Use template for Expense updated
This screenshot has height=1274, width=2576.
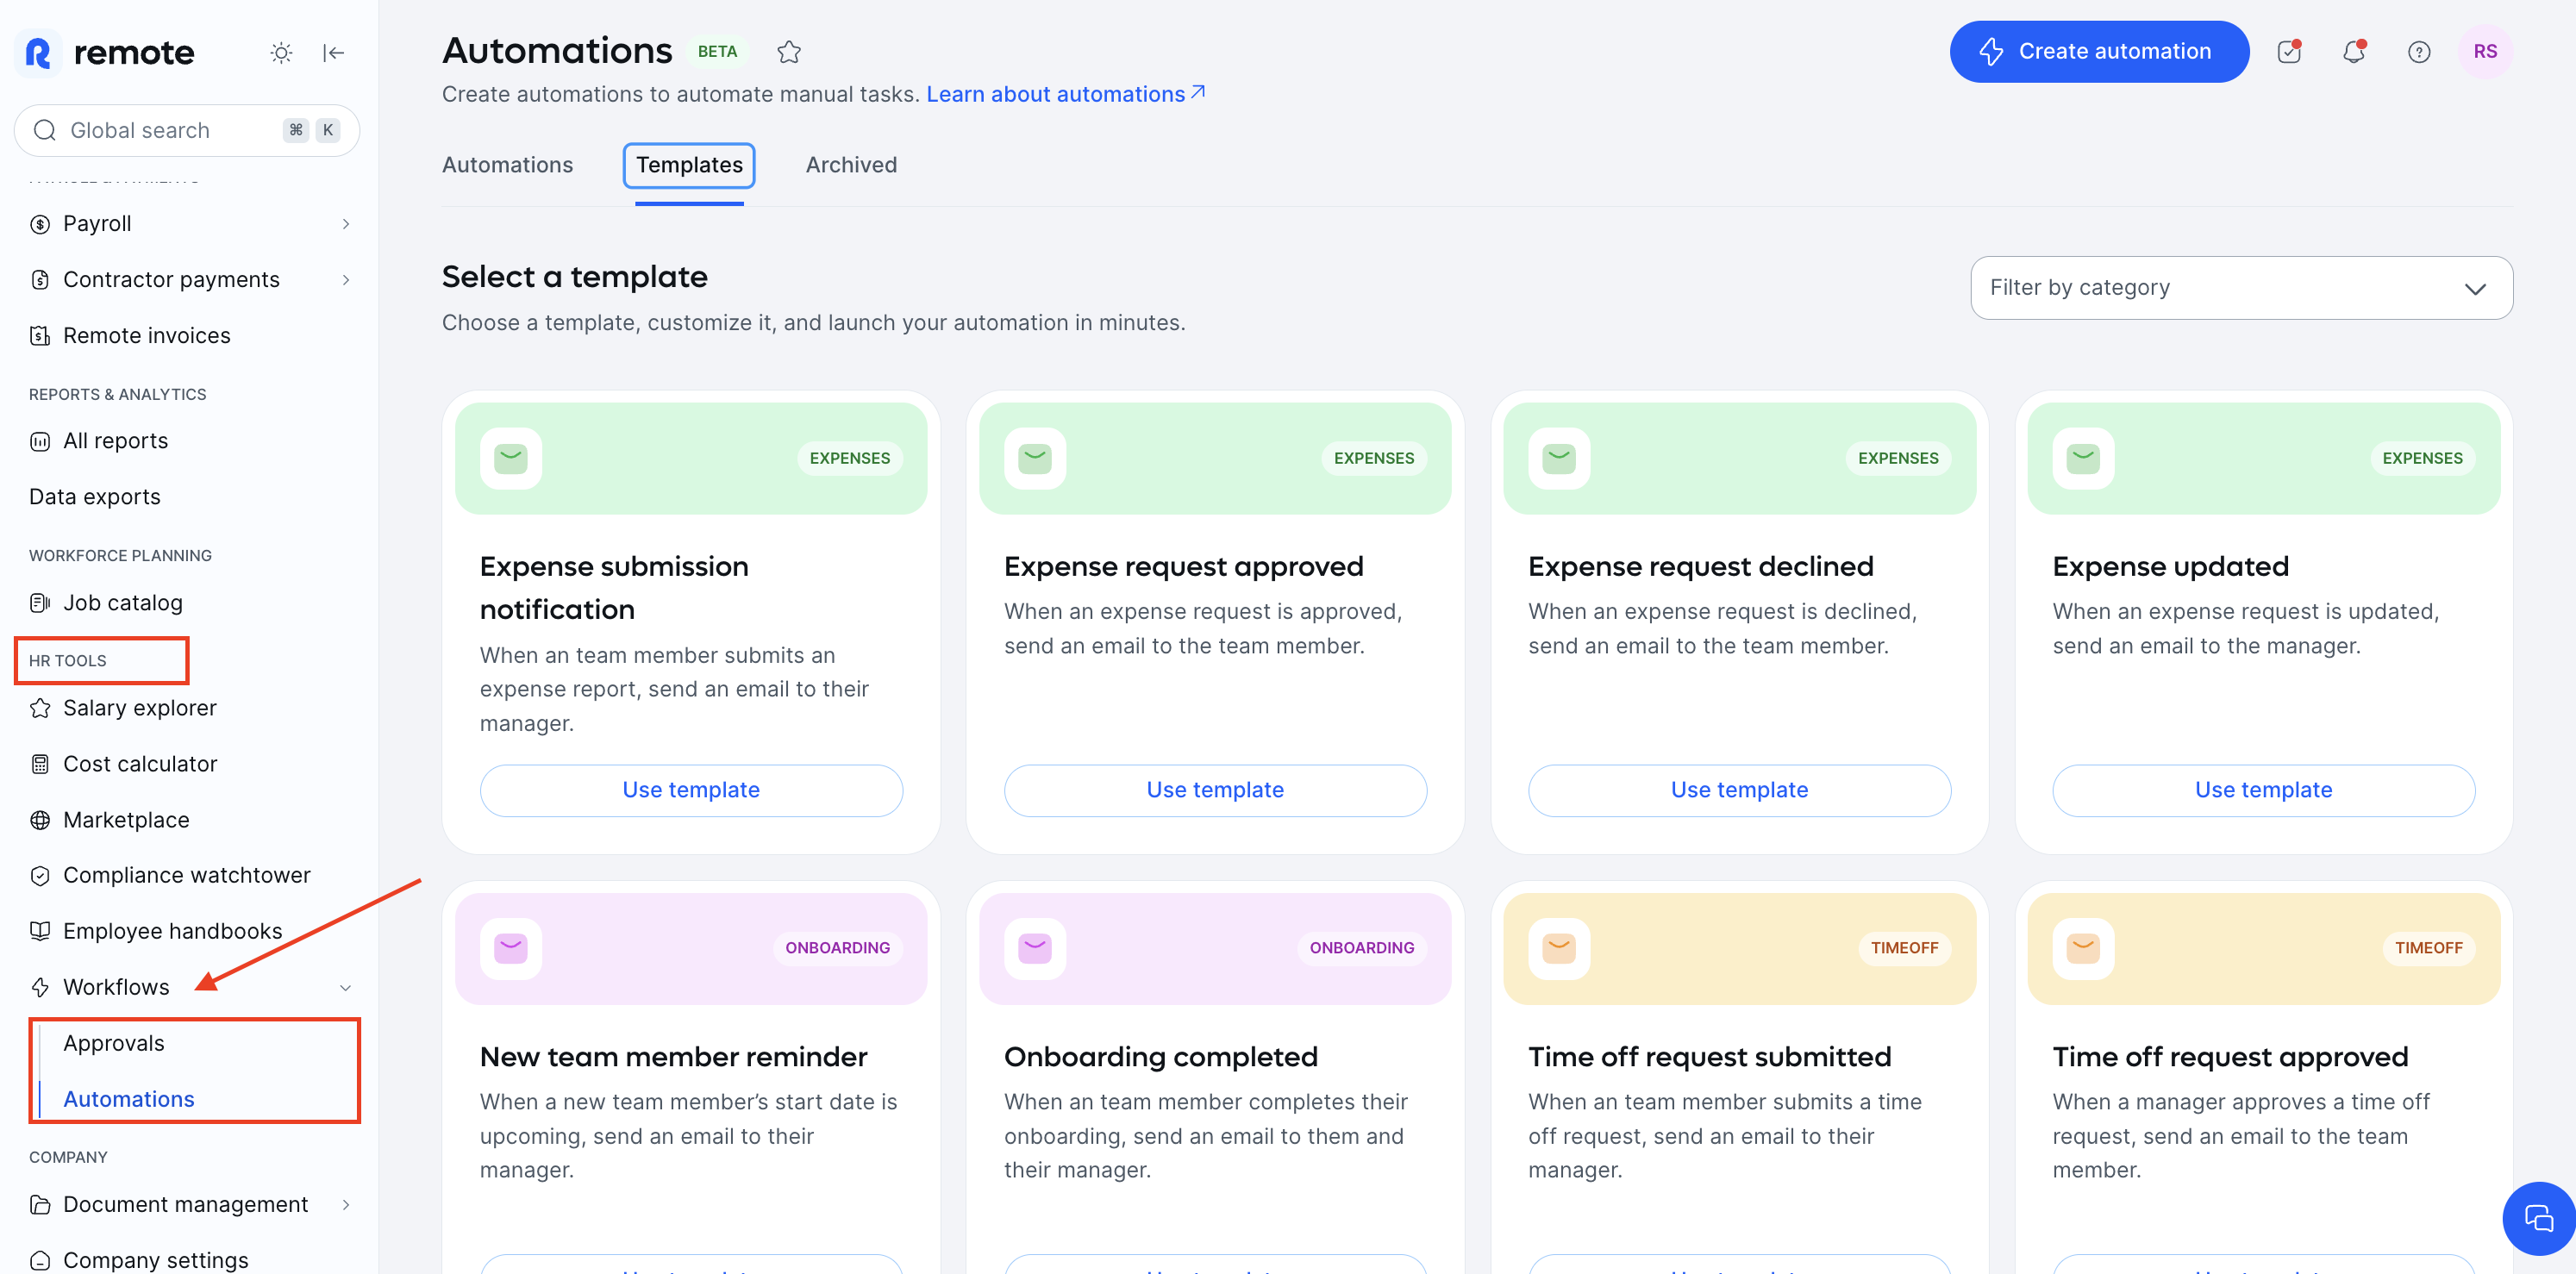(x=2263, y=790)
